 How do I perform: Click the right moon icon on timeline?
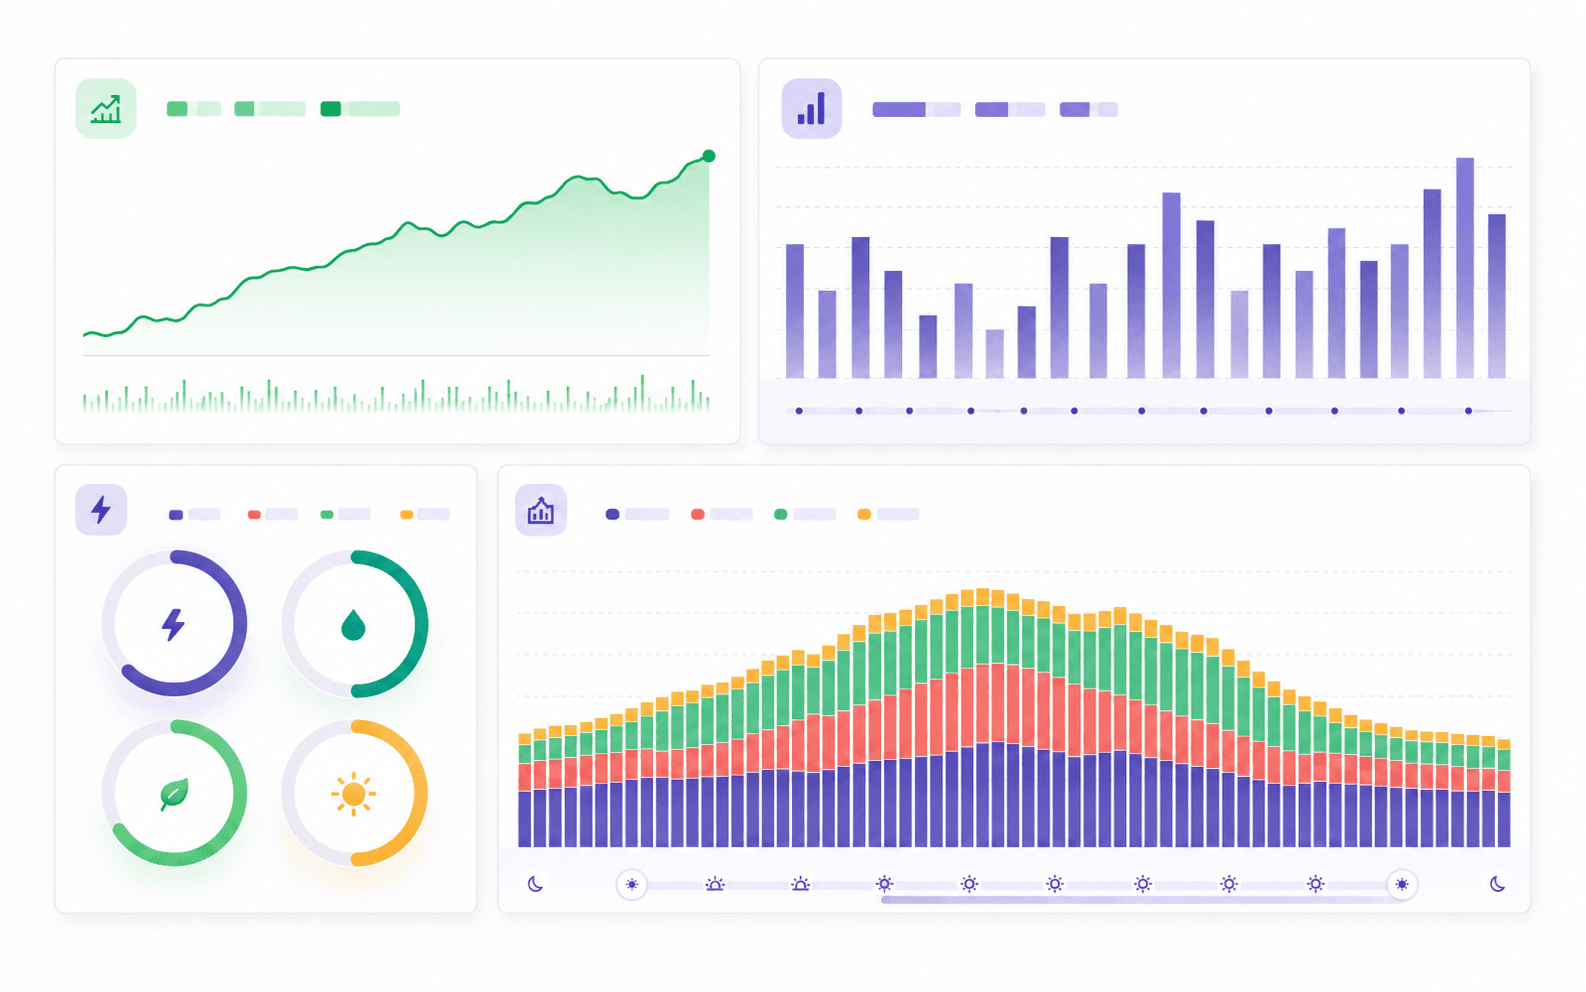pyautogui.click(x=1497, y=884)
